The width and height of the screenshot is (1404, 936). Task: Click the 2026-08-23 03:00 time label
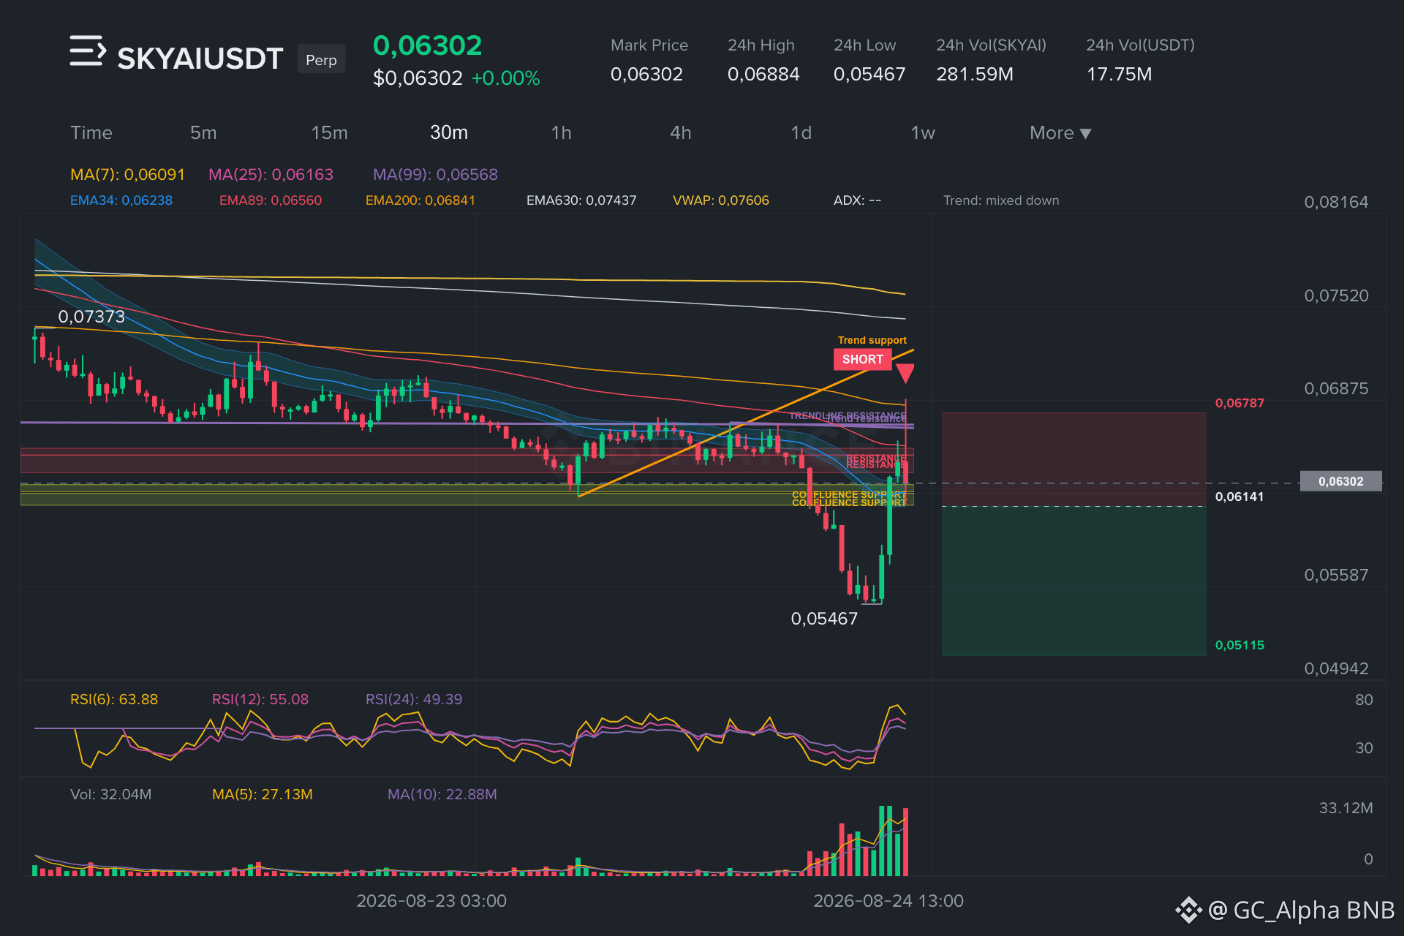click(x=431, y=901)
